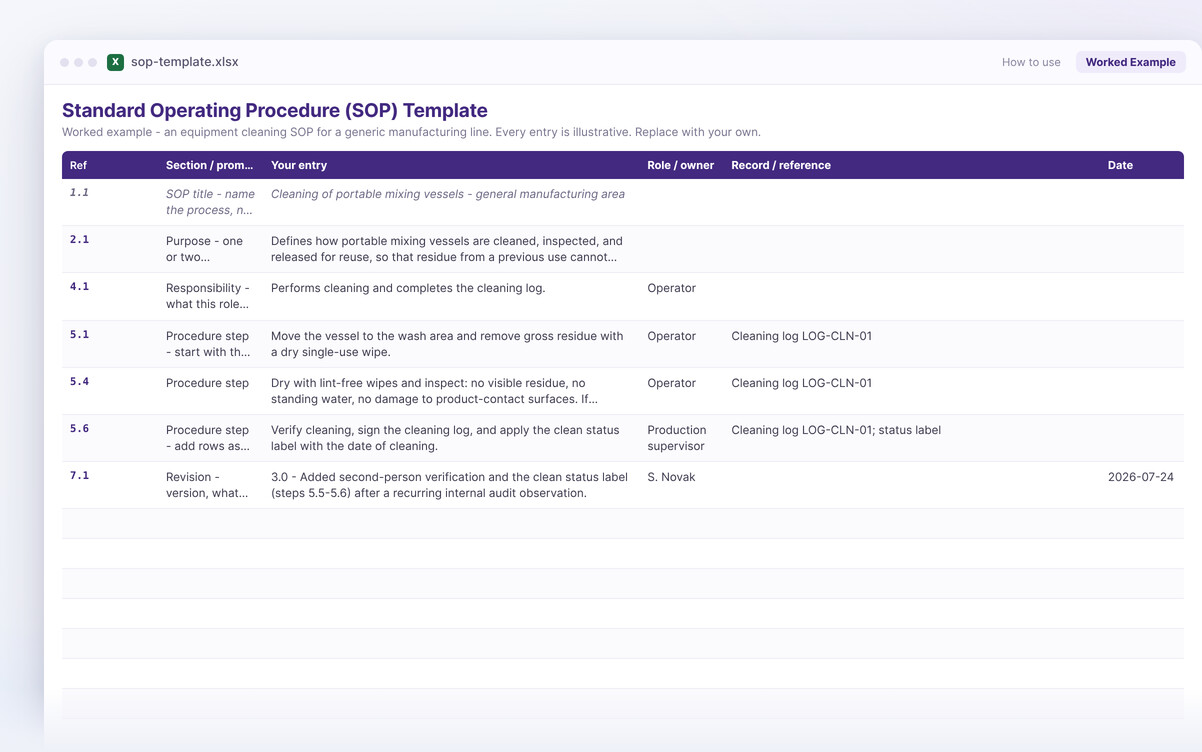Click the Role / owner column header
This screenshot has width=1202, height=752.
click(x=680, y=165)
